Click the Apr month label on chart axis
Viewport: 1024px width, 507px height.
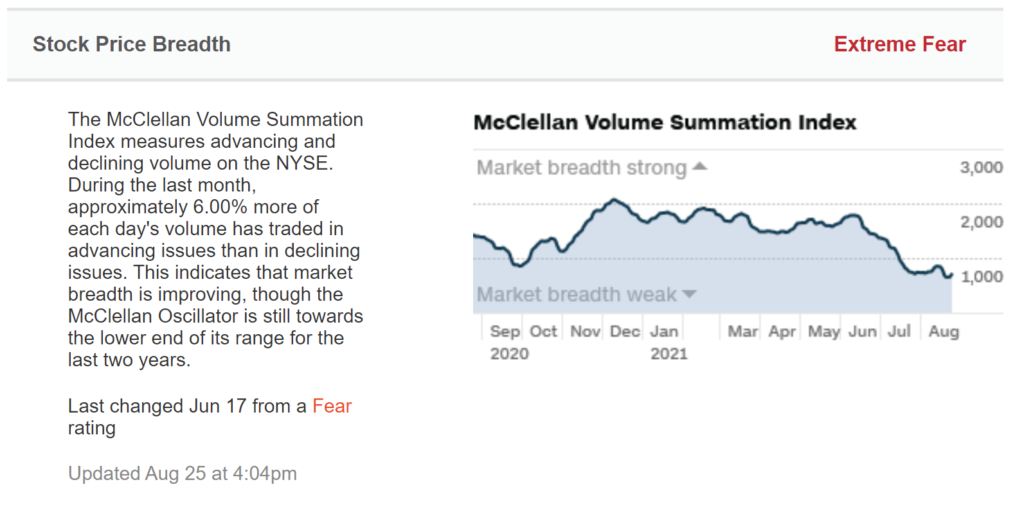tap(783, 331)
